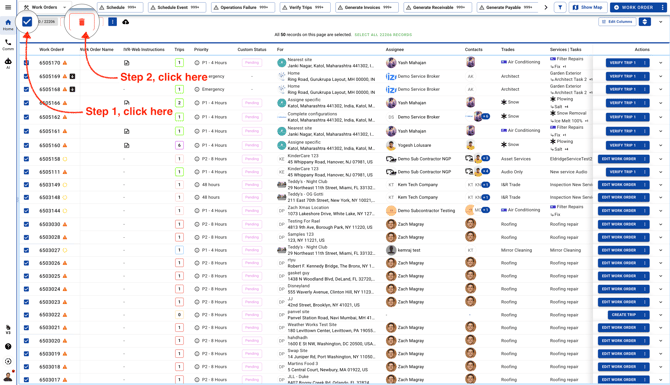Open the Schedule Event queue tab
This screenshot has width=670, height=385.
point(177,7)
